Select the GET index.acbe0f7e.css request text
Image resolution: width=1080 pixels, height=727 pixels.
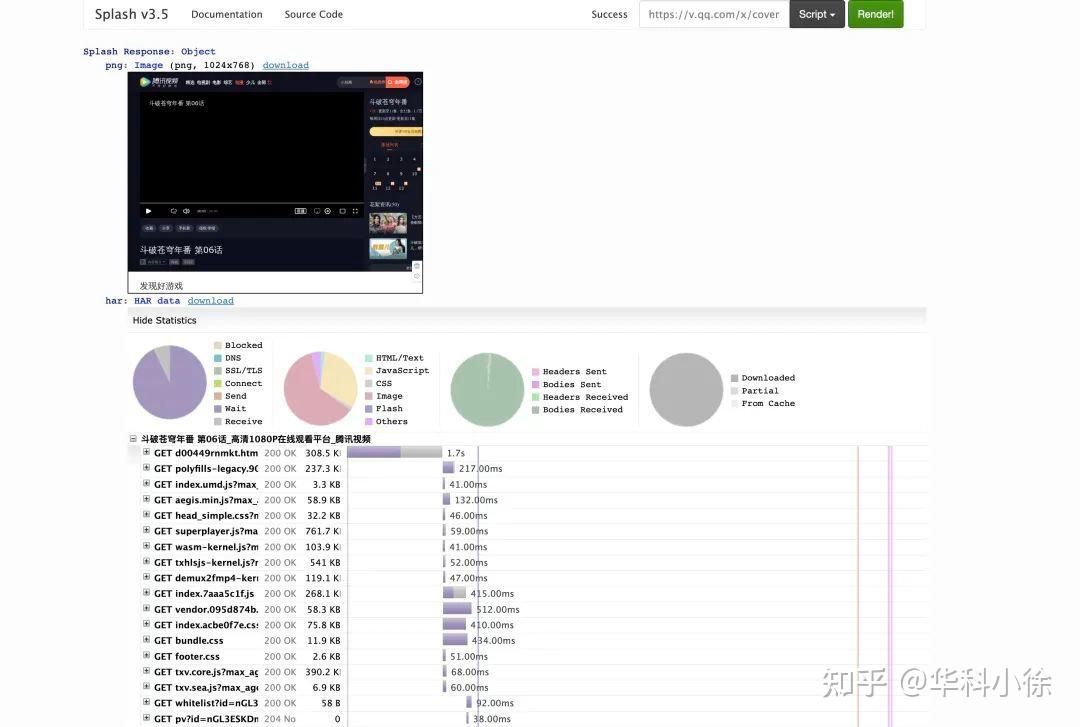(x=206, y=625)
